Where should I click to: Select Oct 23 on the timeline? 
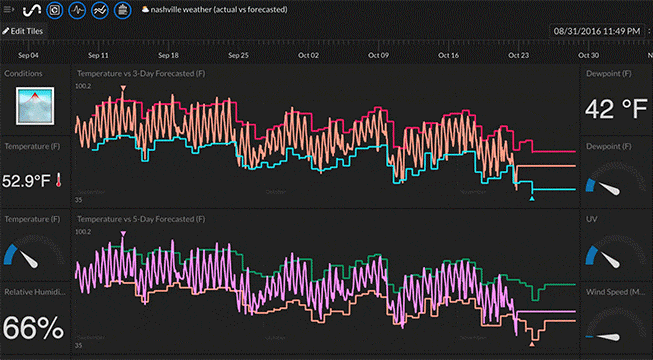tap(518, 55)
